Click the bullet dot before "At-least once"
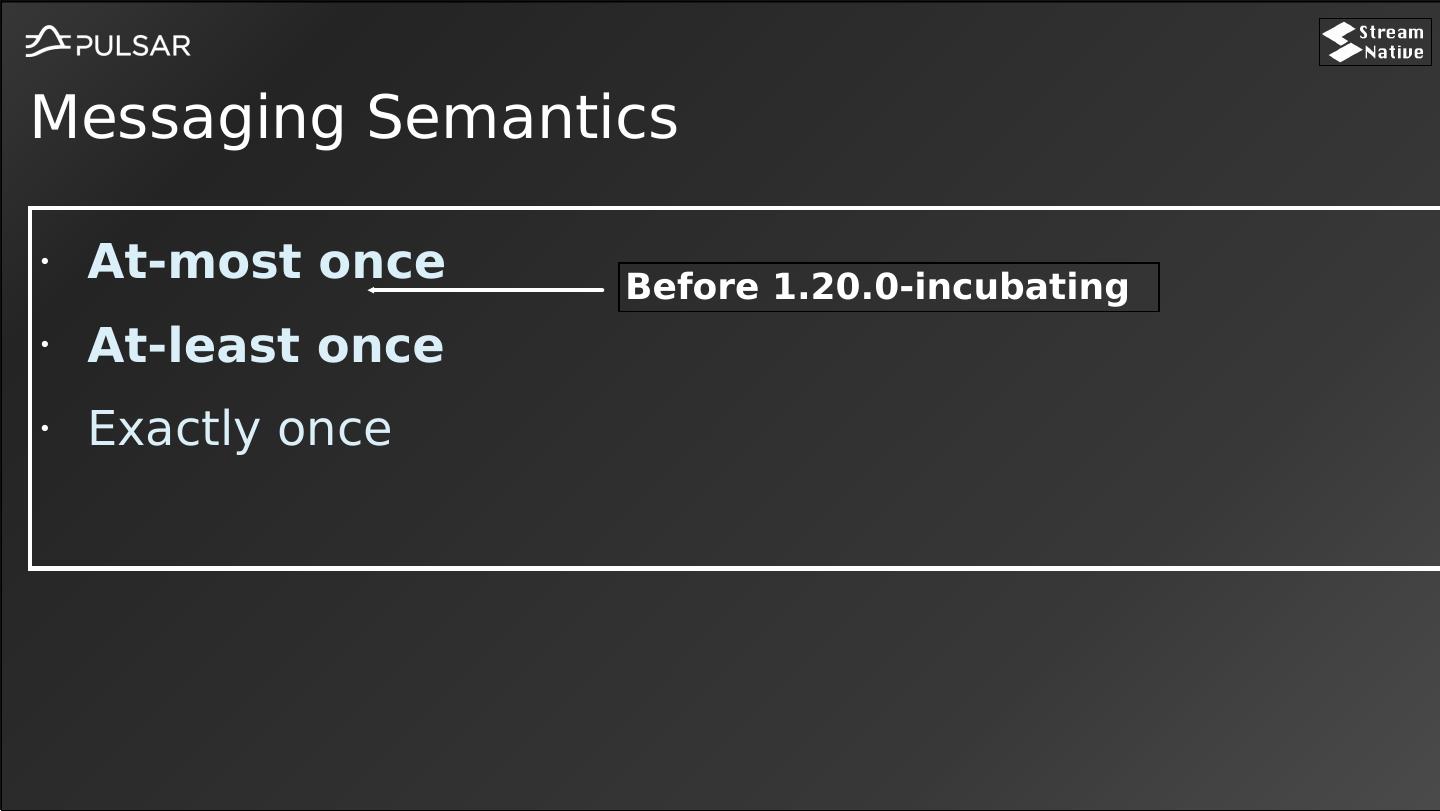Screen dimensions: 1440x811 (x=45, y=345)
